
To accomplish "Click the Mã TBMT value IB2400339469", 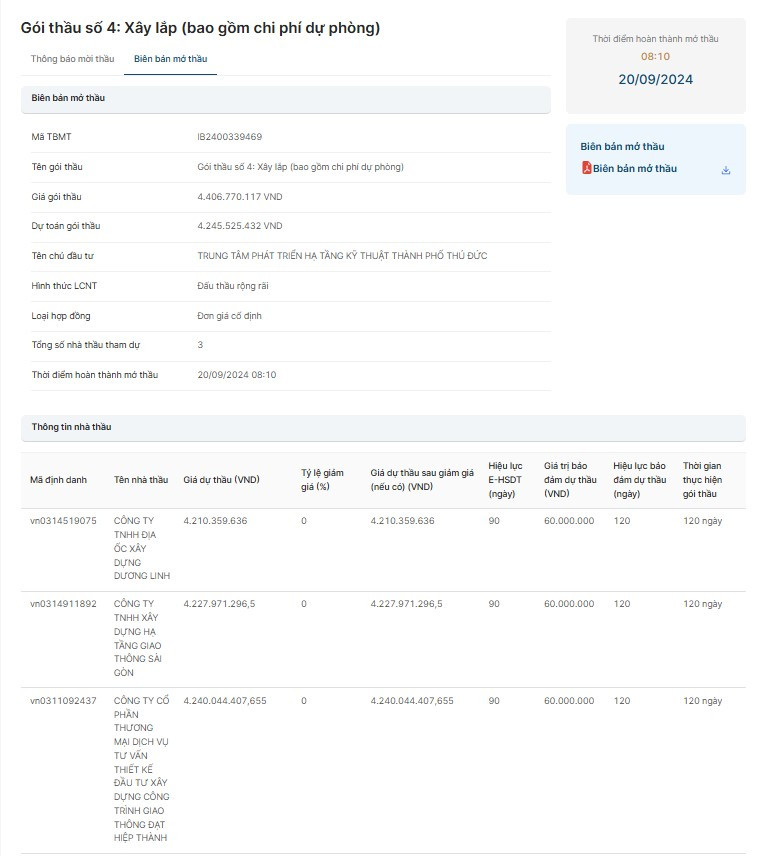I will point(230,137).
